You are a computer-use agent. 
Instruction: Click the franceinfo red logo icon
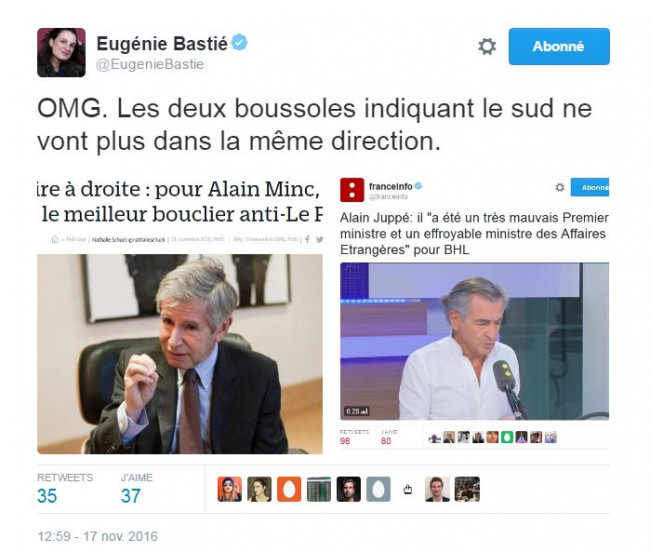[352, 190]
